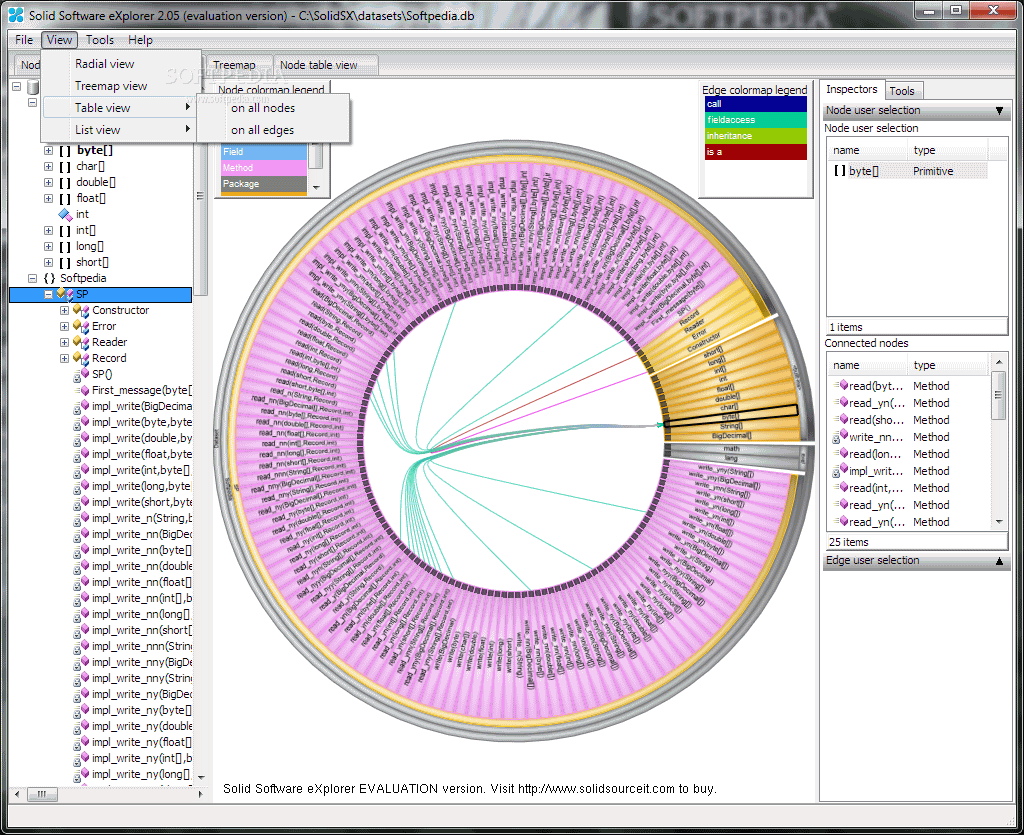The width and height of the screenshot is (1024, 835).
Task: Expand the Edge user selection panel
Action: [x=999, y=561]
